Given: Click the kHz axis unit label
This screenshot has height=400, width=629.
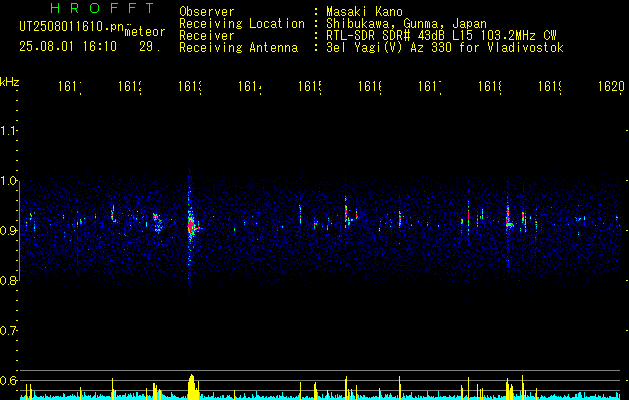Looking at the screenshot, I should (x=9, y=82).
